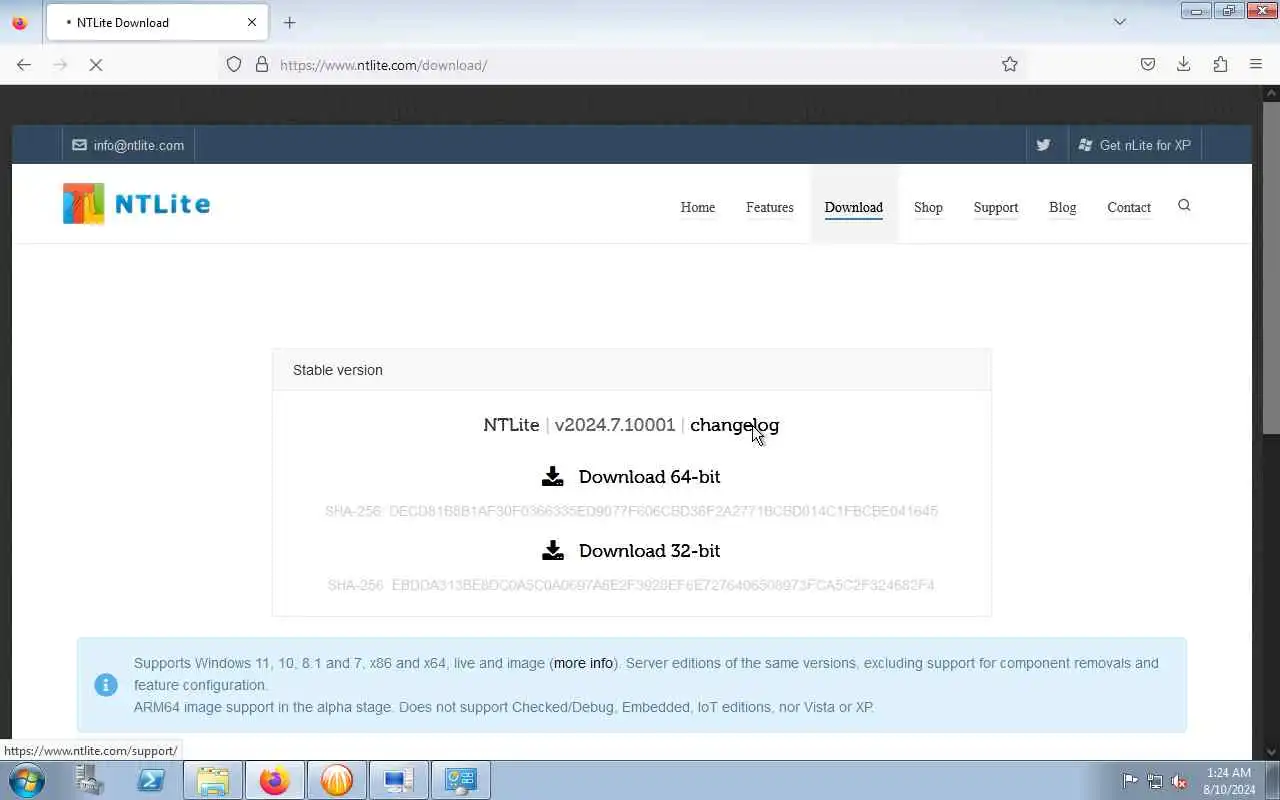The image size is (1280, 800).
Task: Open the Contact menu item
Action: point(1129,207)
